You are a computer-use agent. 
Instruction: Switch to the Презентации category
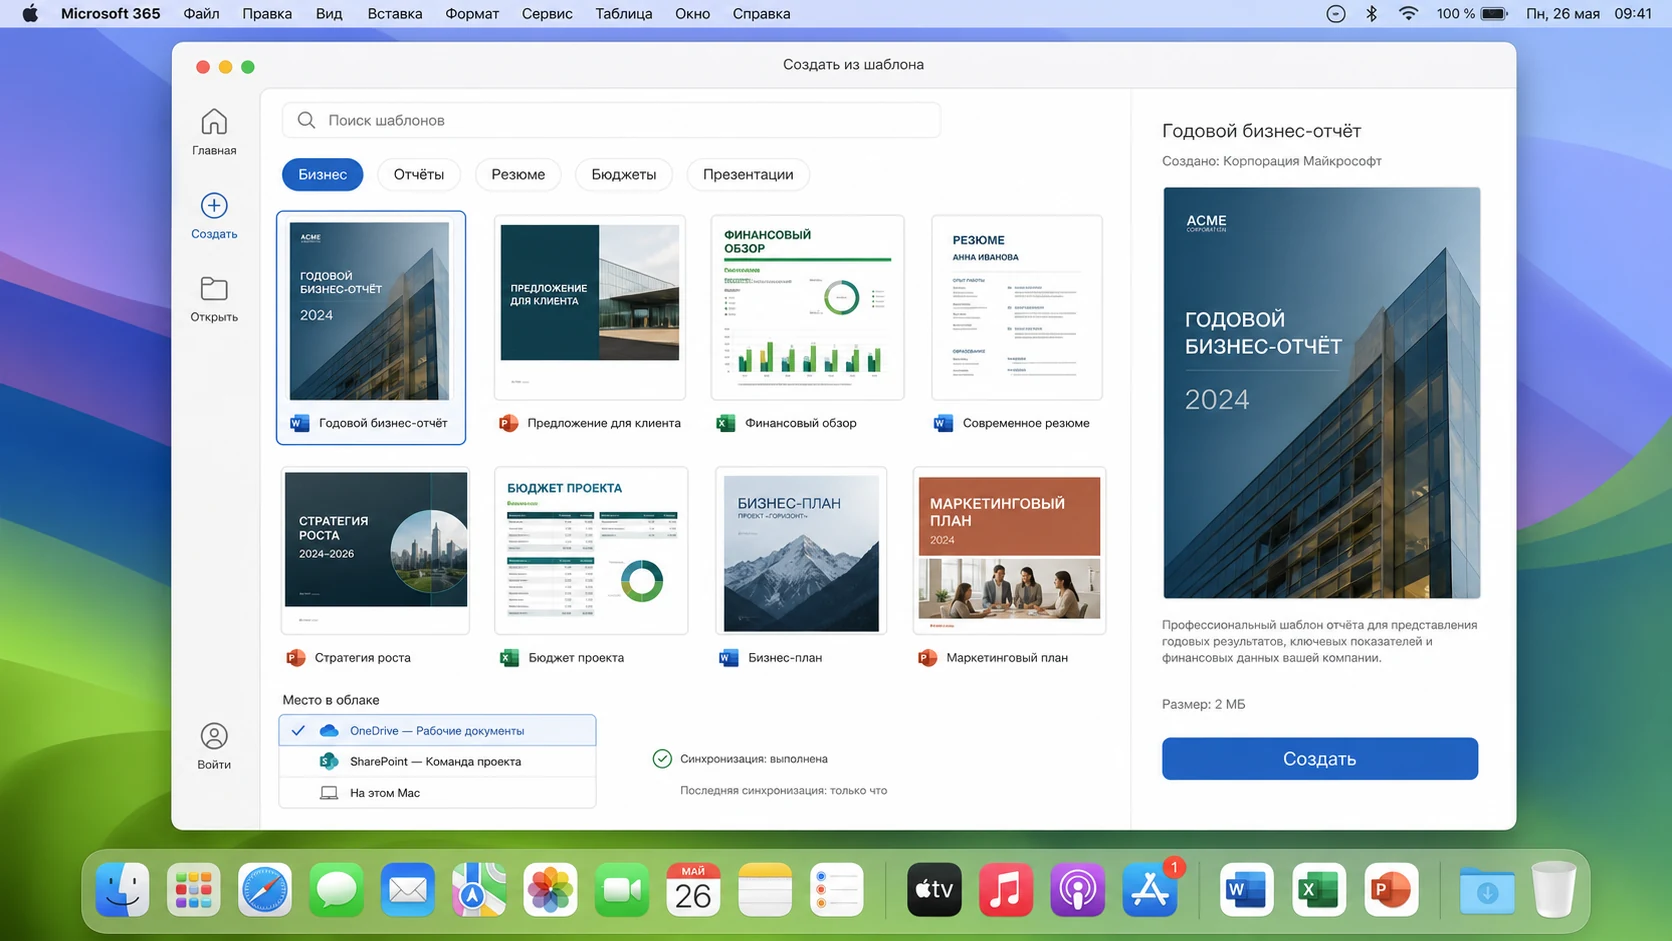tap(748, 174)
